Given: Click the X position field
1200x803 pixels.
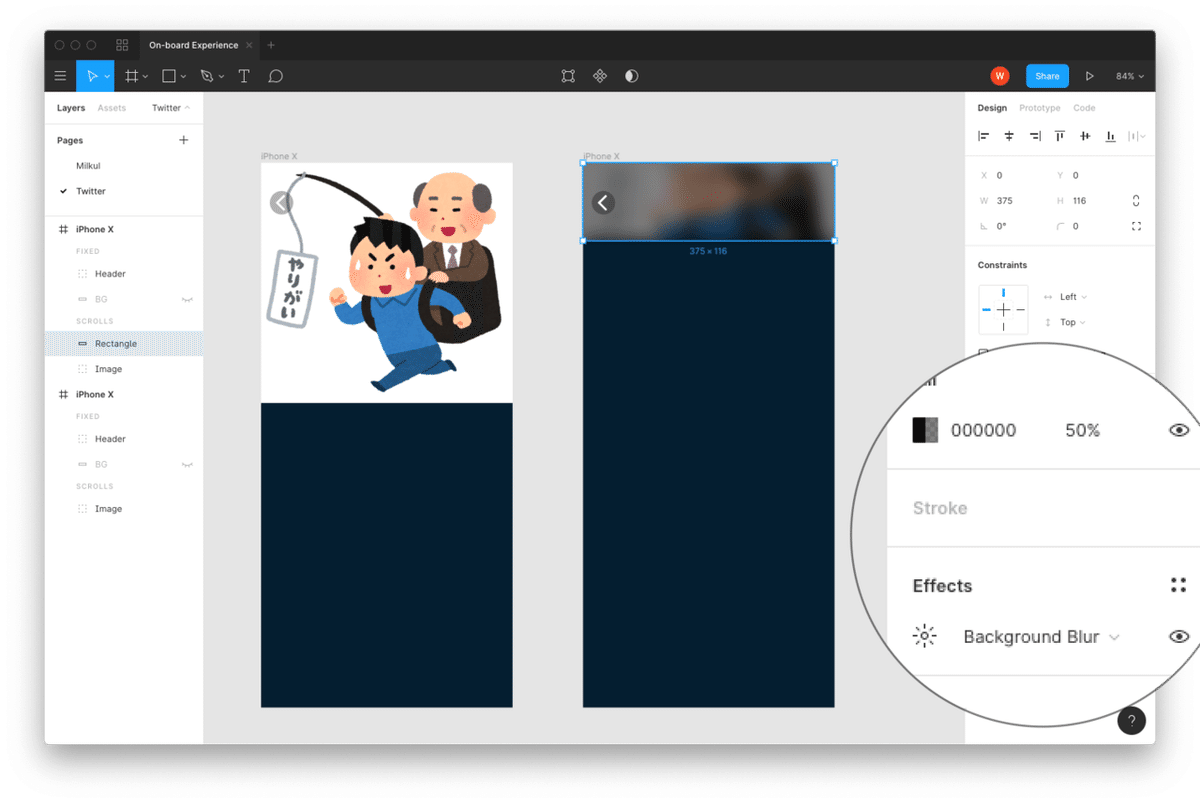Looking at the screenshot, I should coord(1010,175).
